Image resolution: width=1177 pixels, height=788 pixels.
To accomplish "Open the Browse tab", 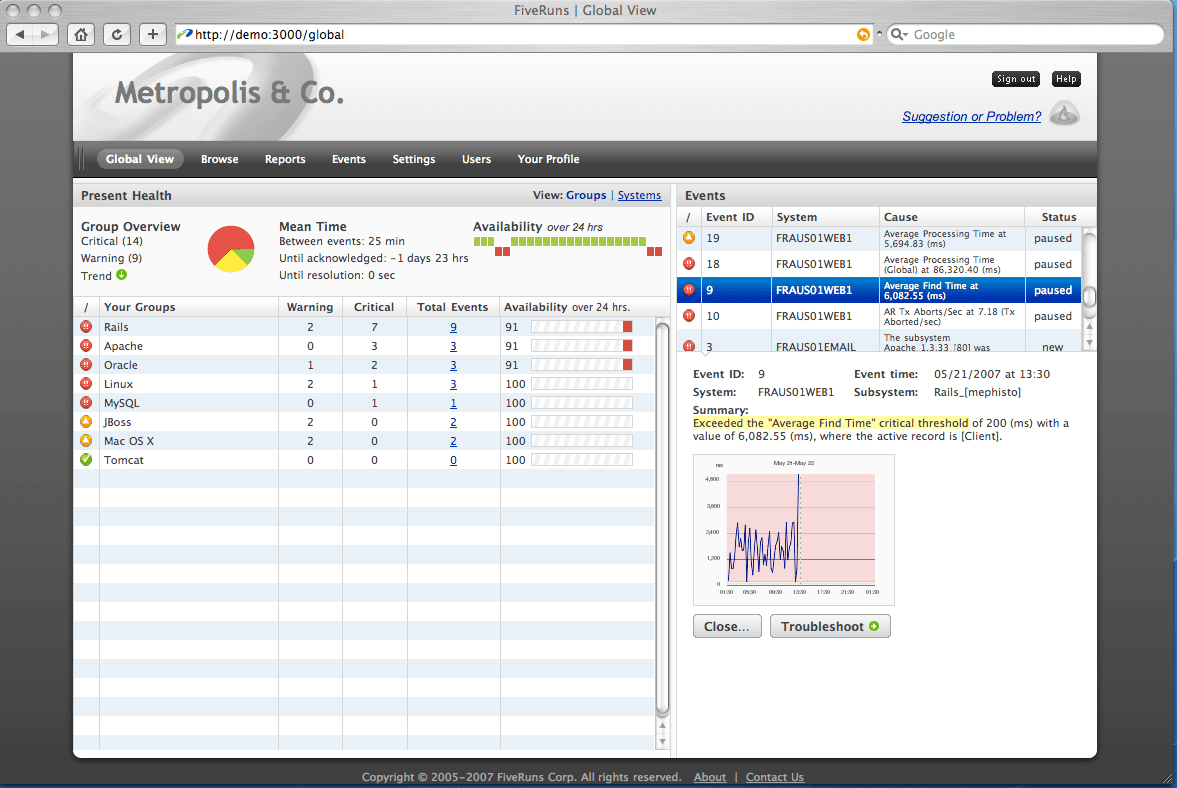I will [x=219, y=159].
